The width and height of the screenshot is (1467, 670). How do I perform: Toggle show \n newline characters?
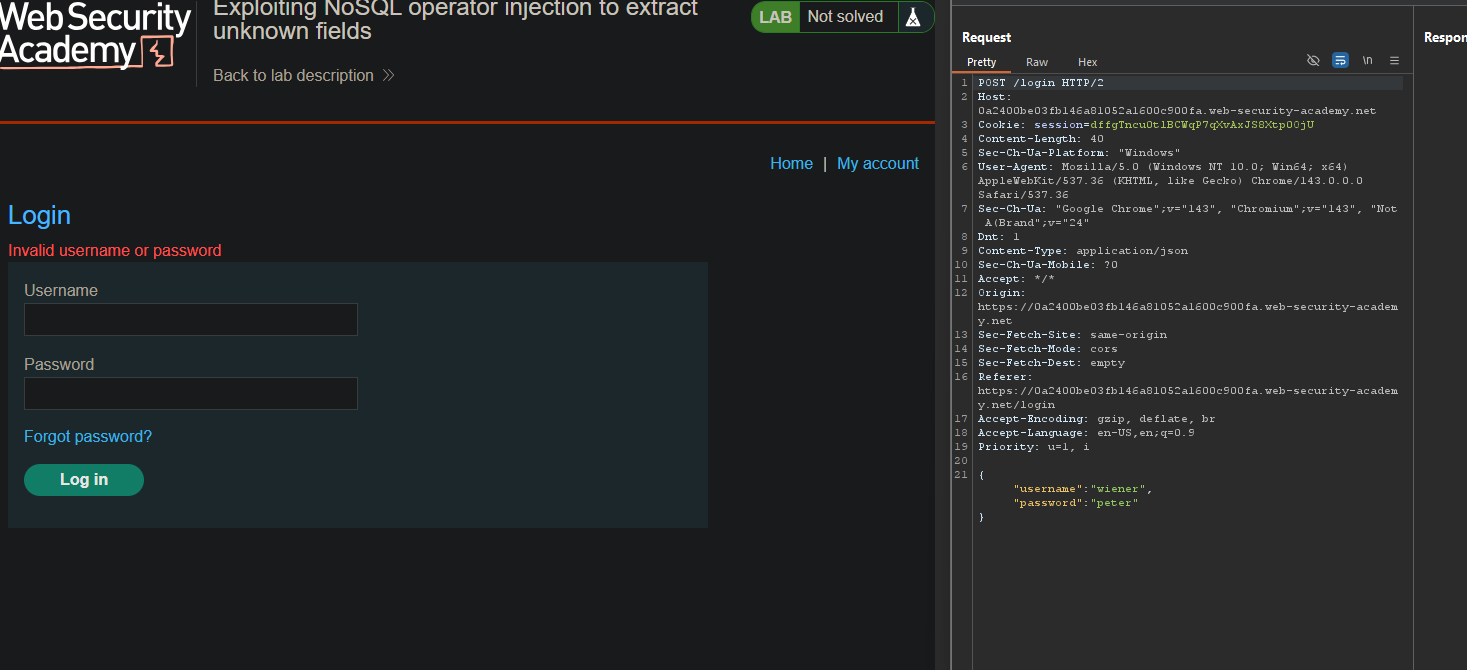pos(1367,61)
